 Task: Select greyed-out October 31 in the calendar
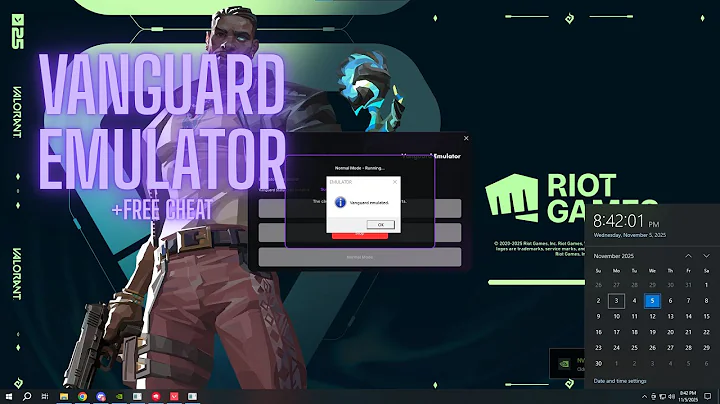[688, 285]
